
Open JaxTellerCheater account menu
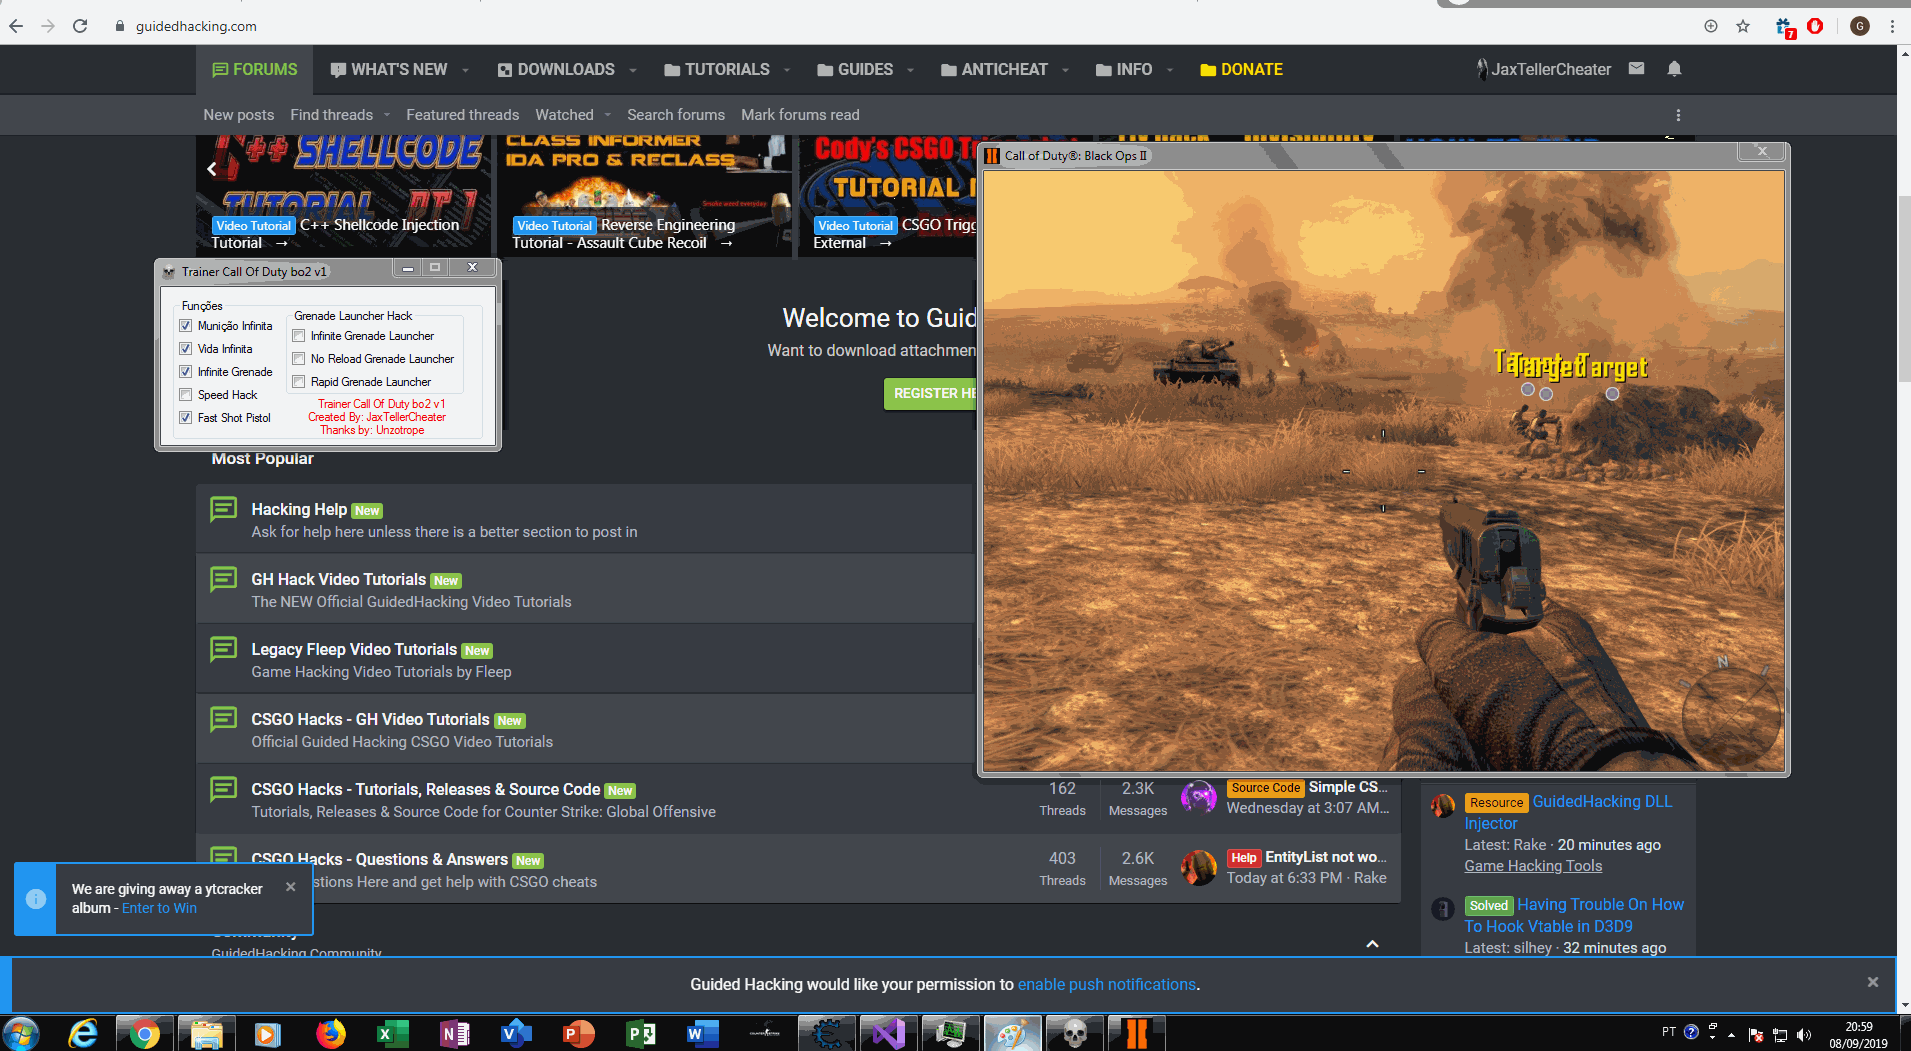[1544, 70]
